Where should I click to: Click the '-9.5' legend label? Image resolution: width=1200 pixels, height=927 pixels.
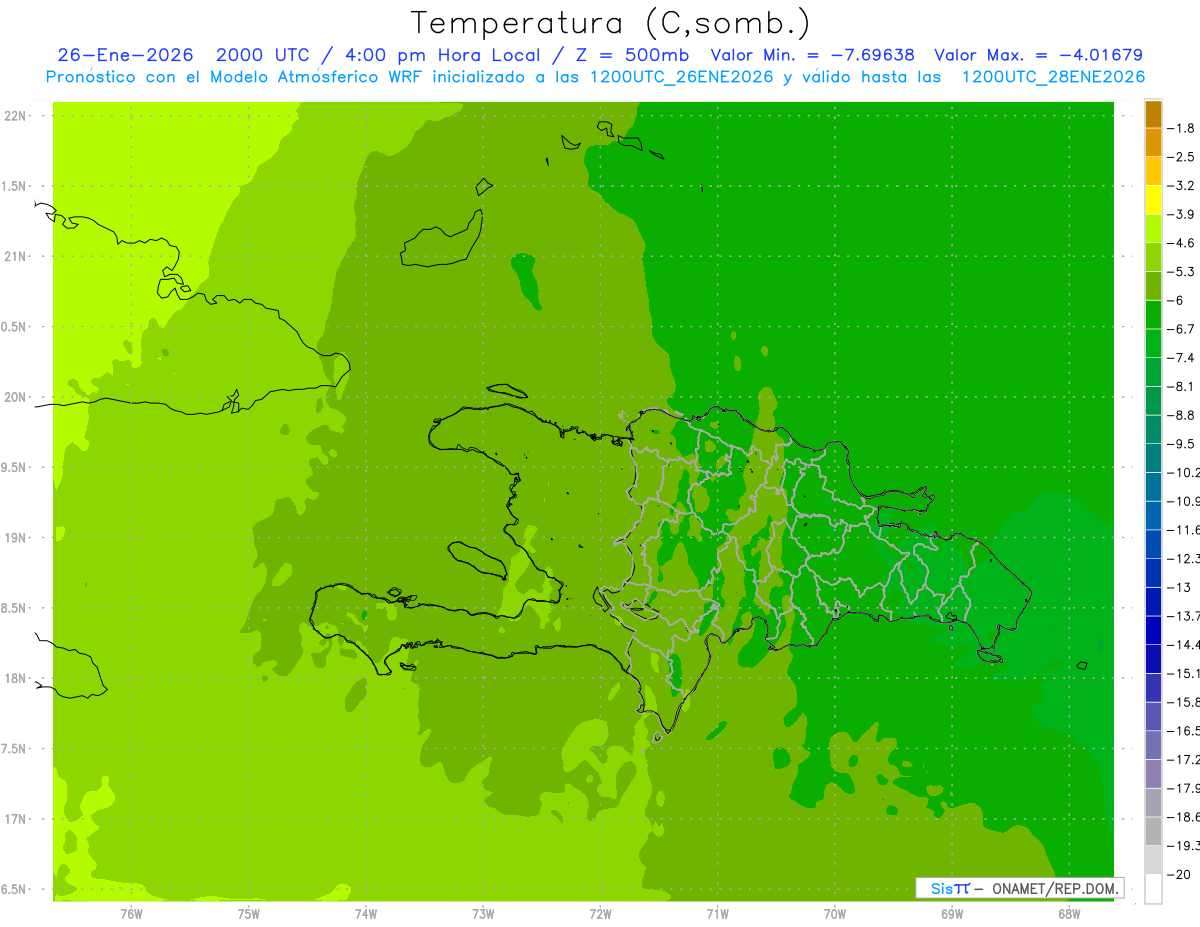1181,443
